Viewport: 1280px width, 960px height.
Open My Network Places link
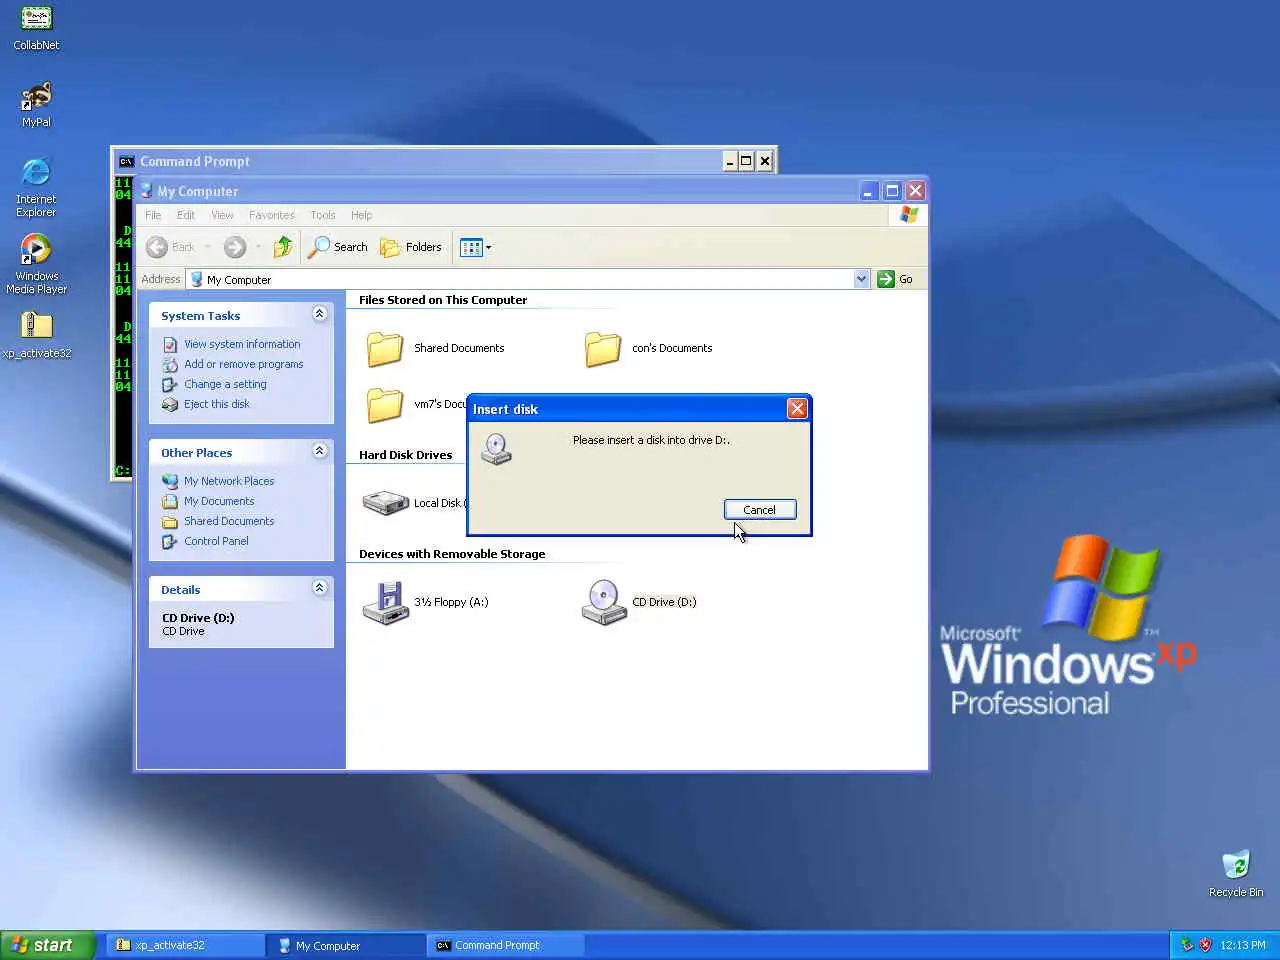229,481
